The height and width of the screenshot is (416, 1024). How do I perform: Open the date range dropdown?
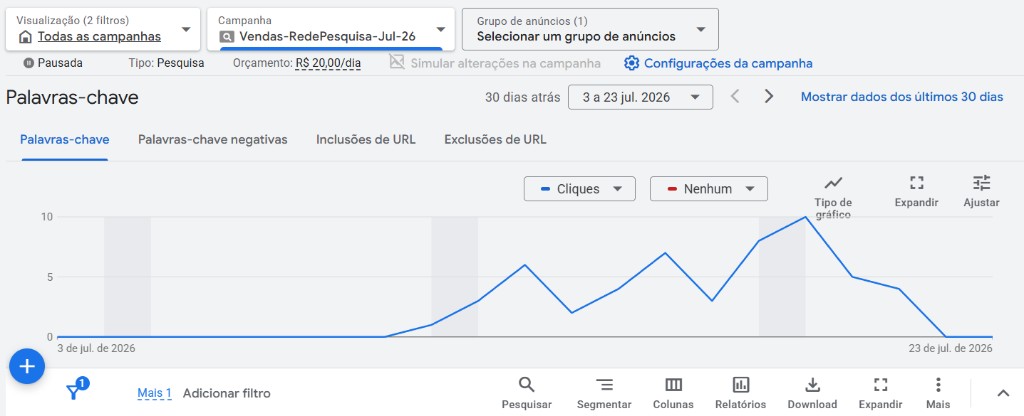(x=641, y=97)
